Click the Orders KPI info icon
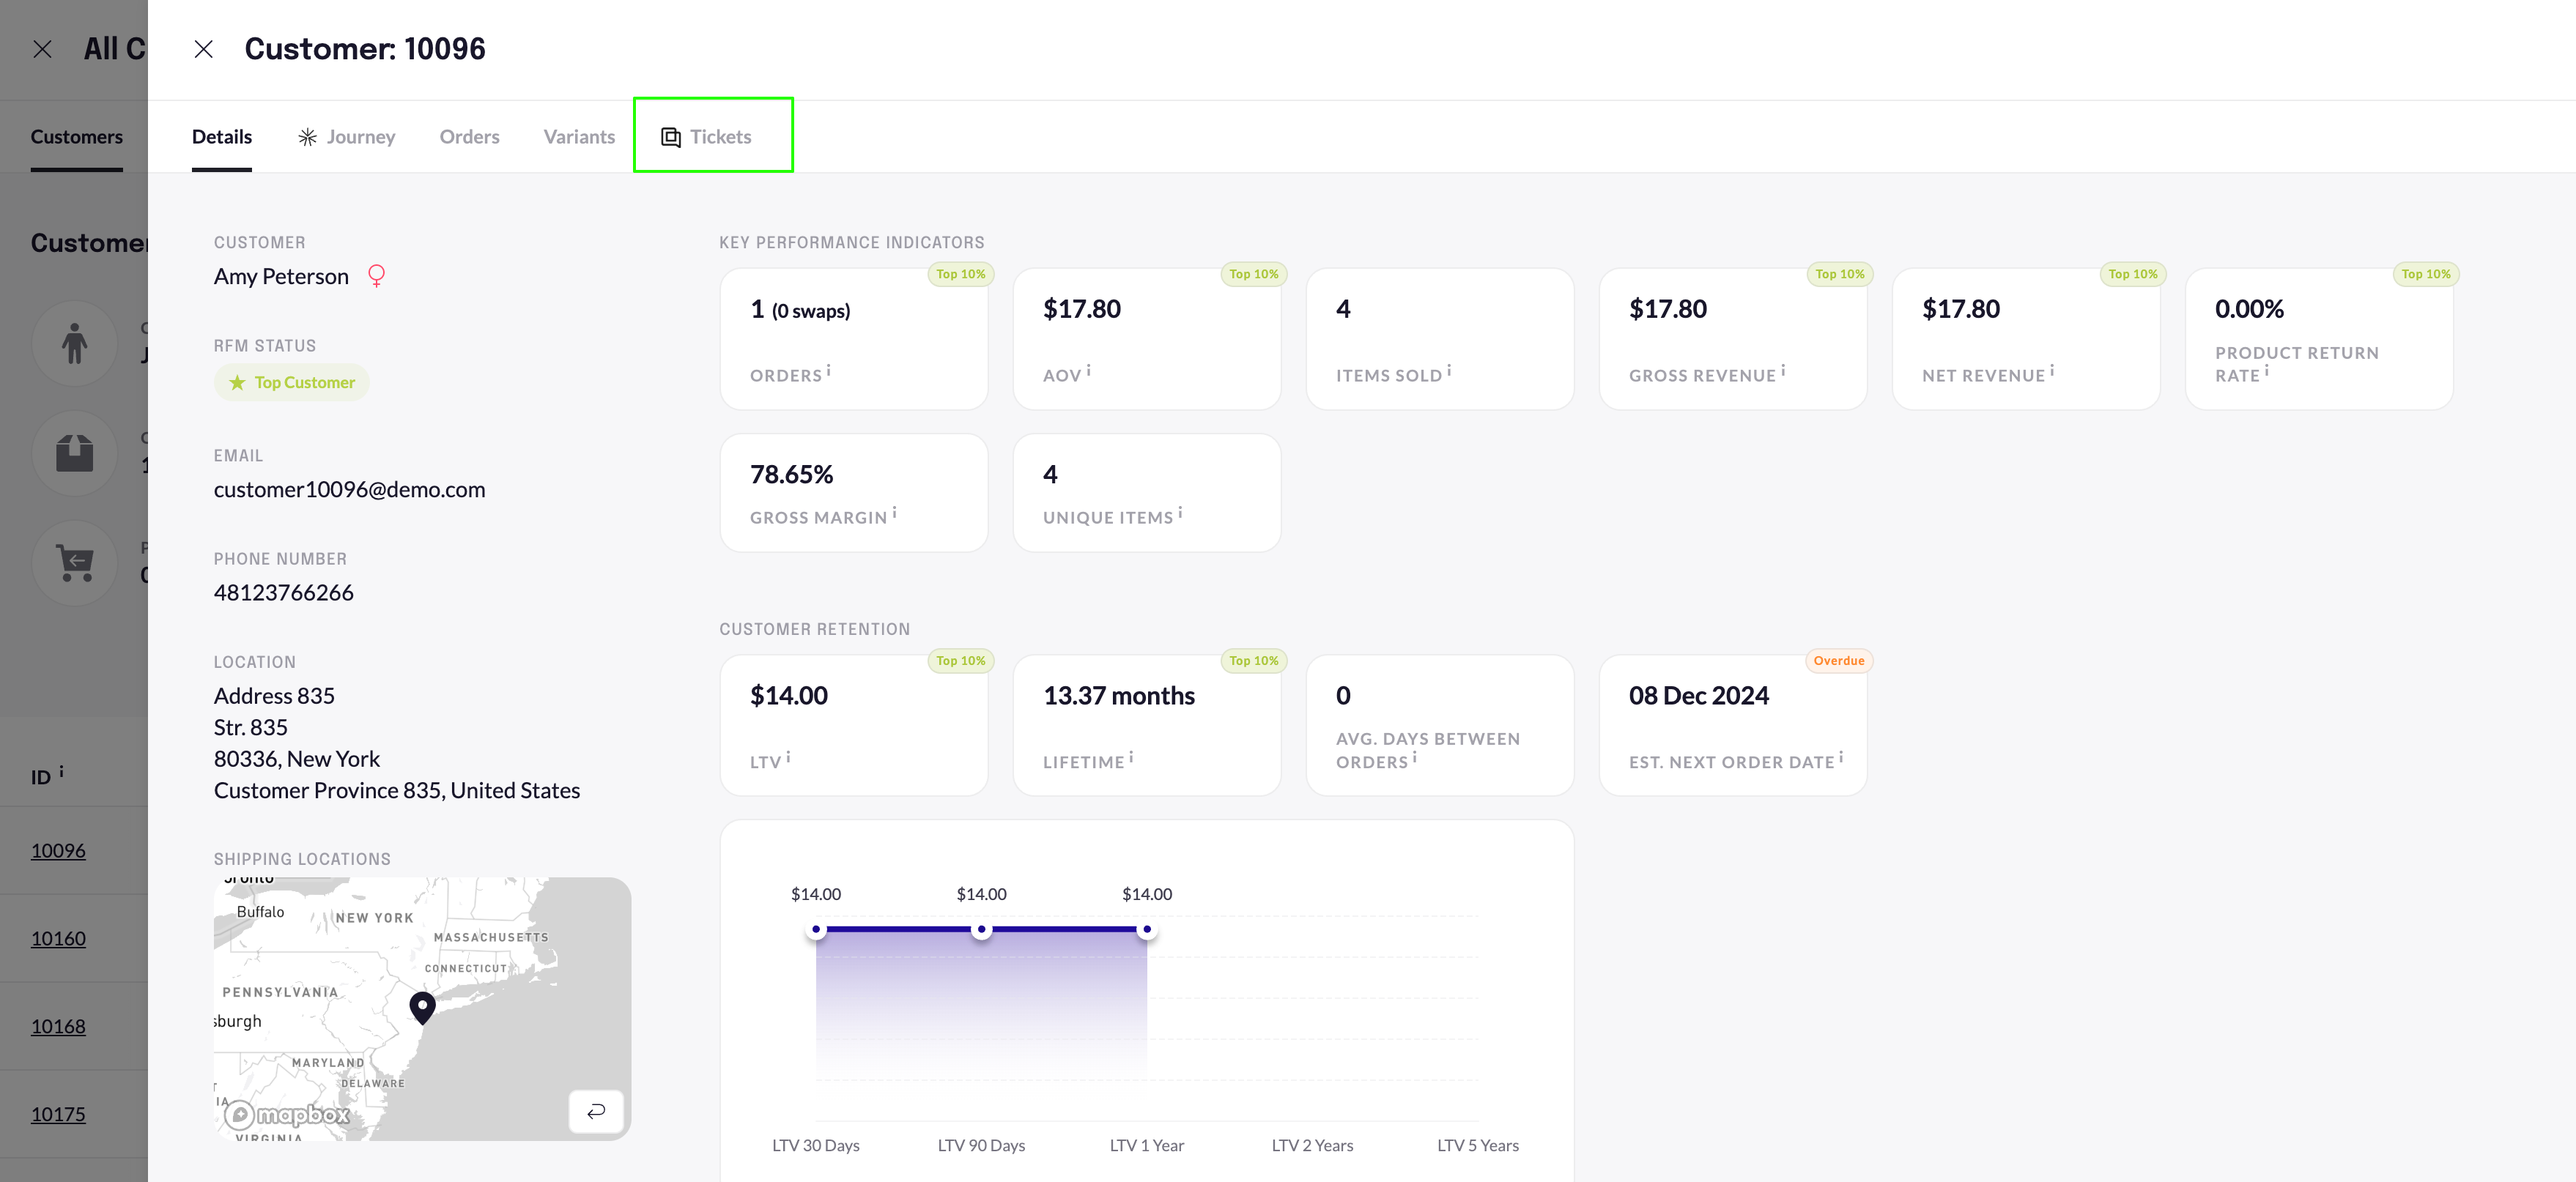The height and width of the screenshot is (1182, 2576). pyautogui.click(x=828, y=370)
